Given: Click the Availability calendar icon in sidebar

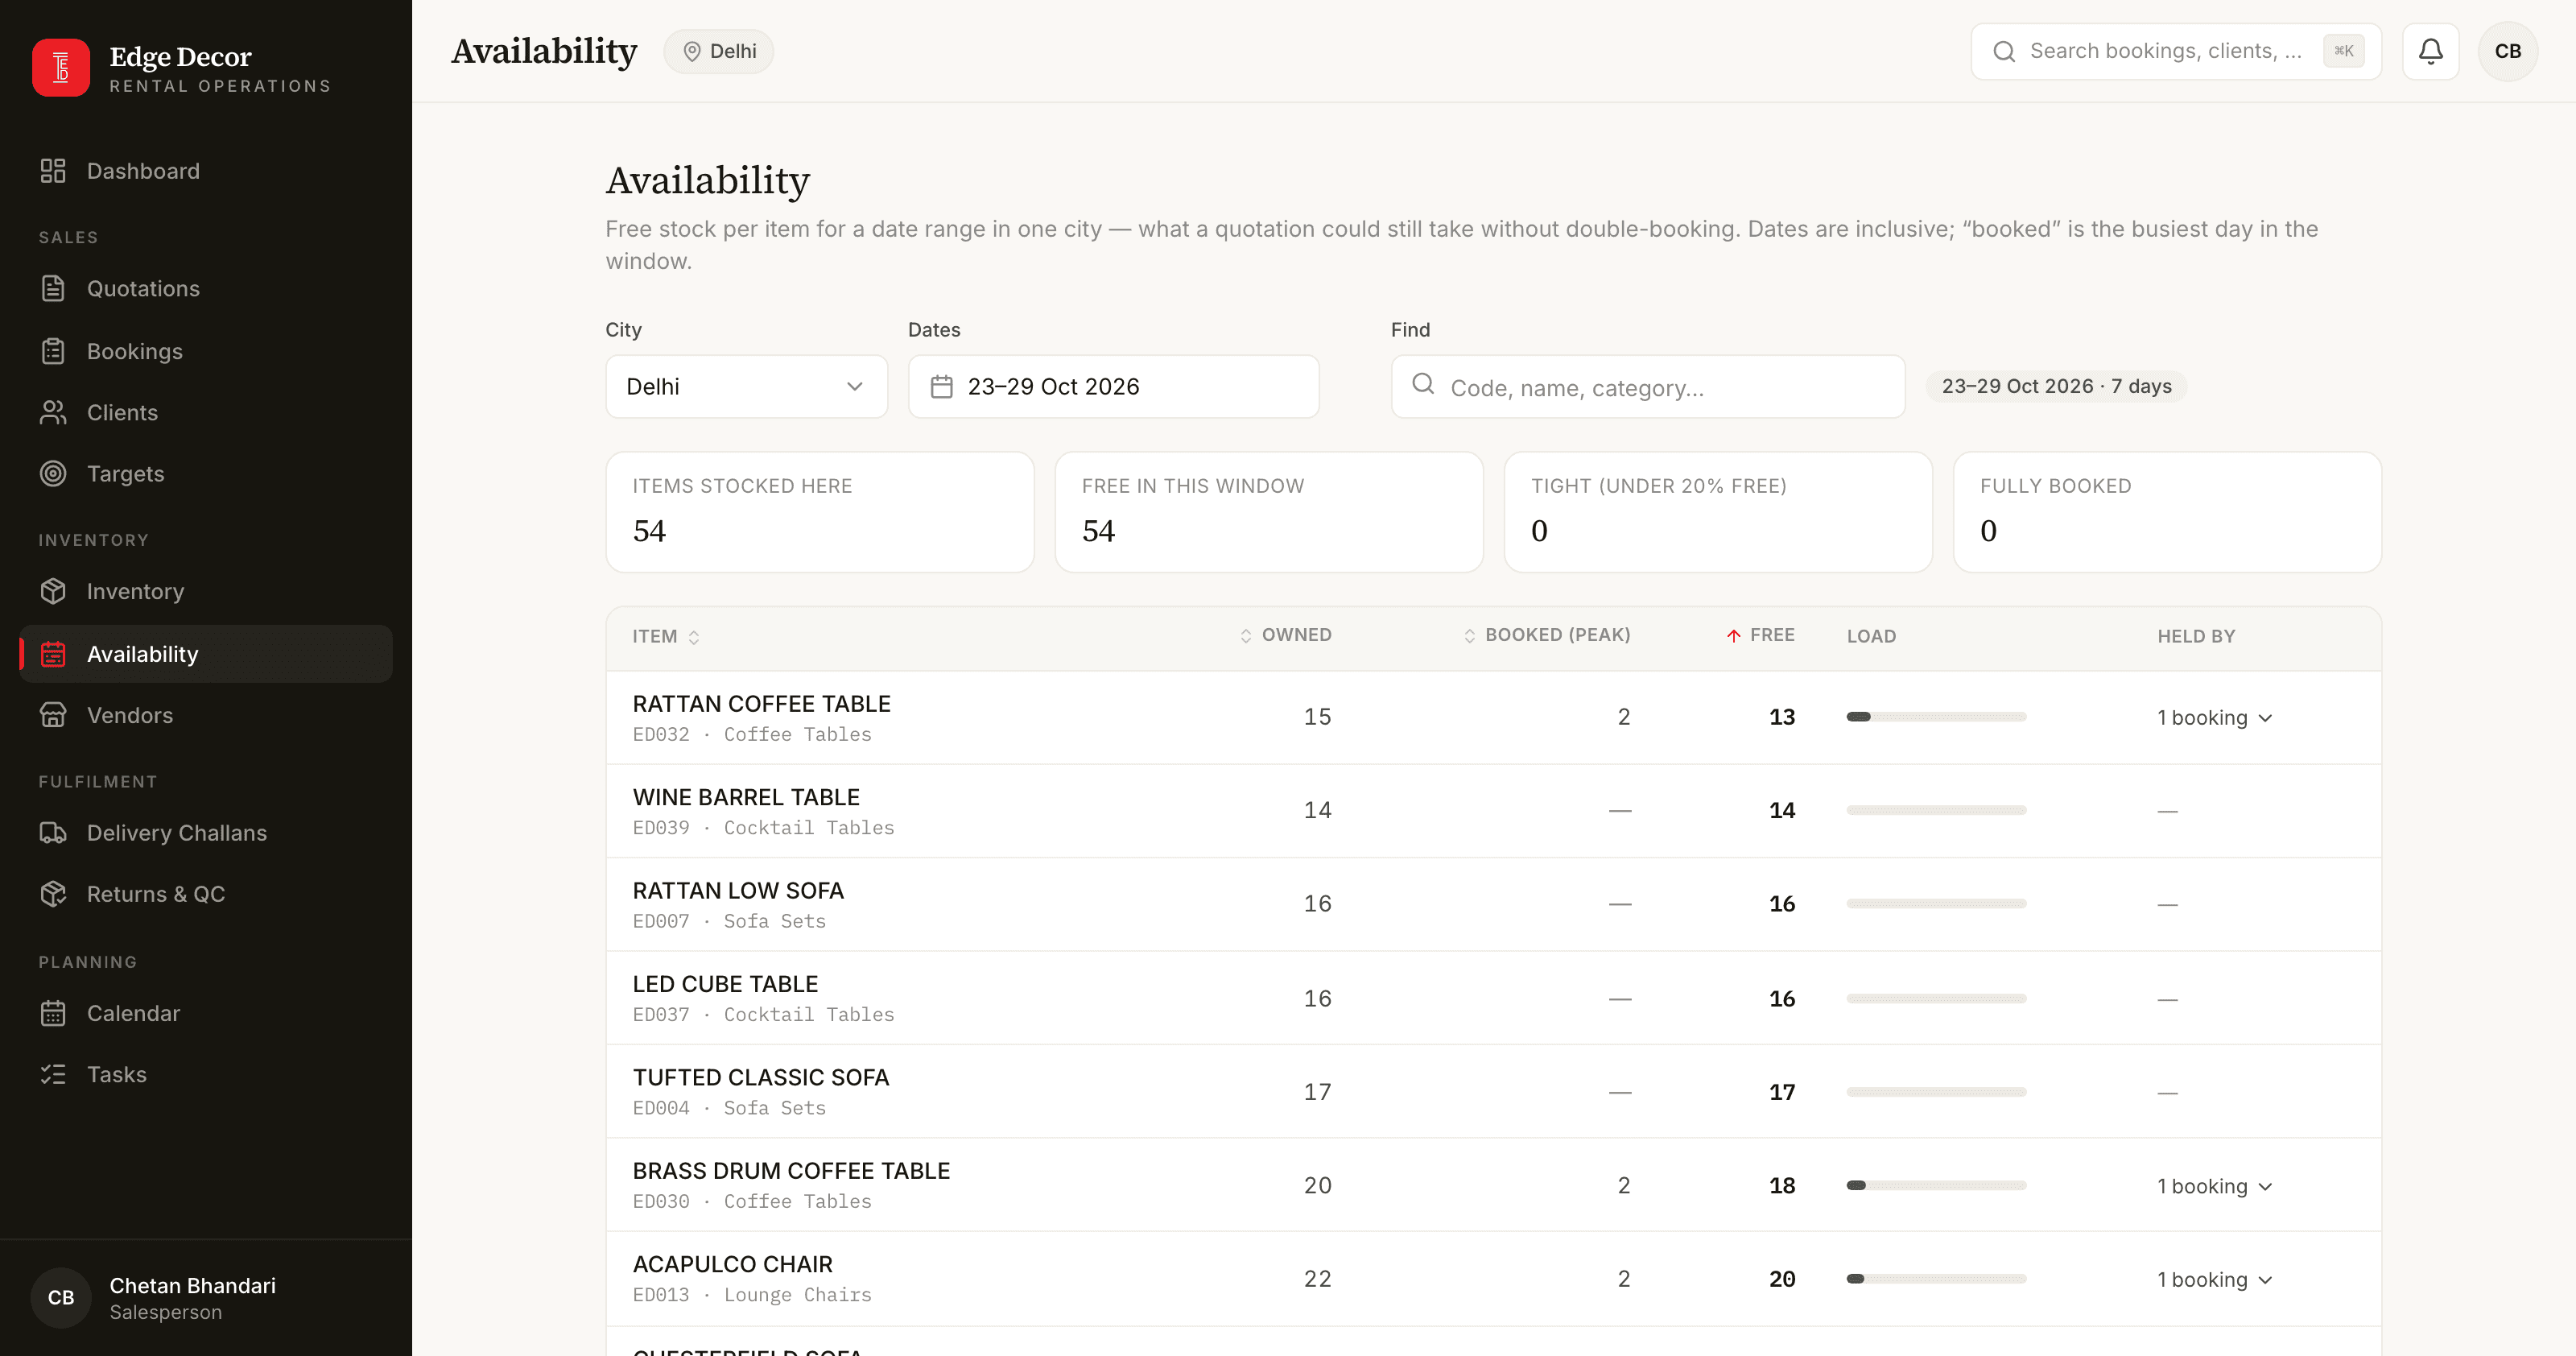Looking at the screenshot, I should (x=53, y=654).
